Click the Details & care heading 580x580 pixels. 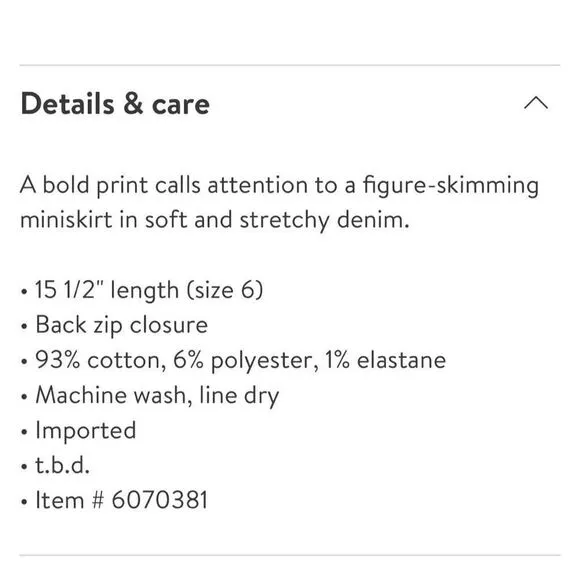115,104
